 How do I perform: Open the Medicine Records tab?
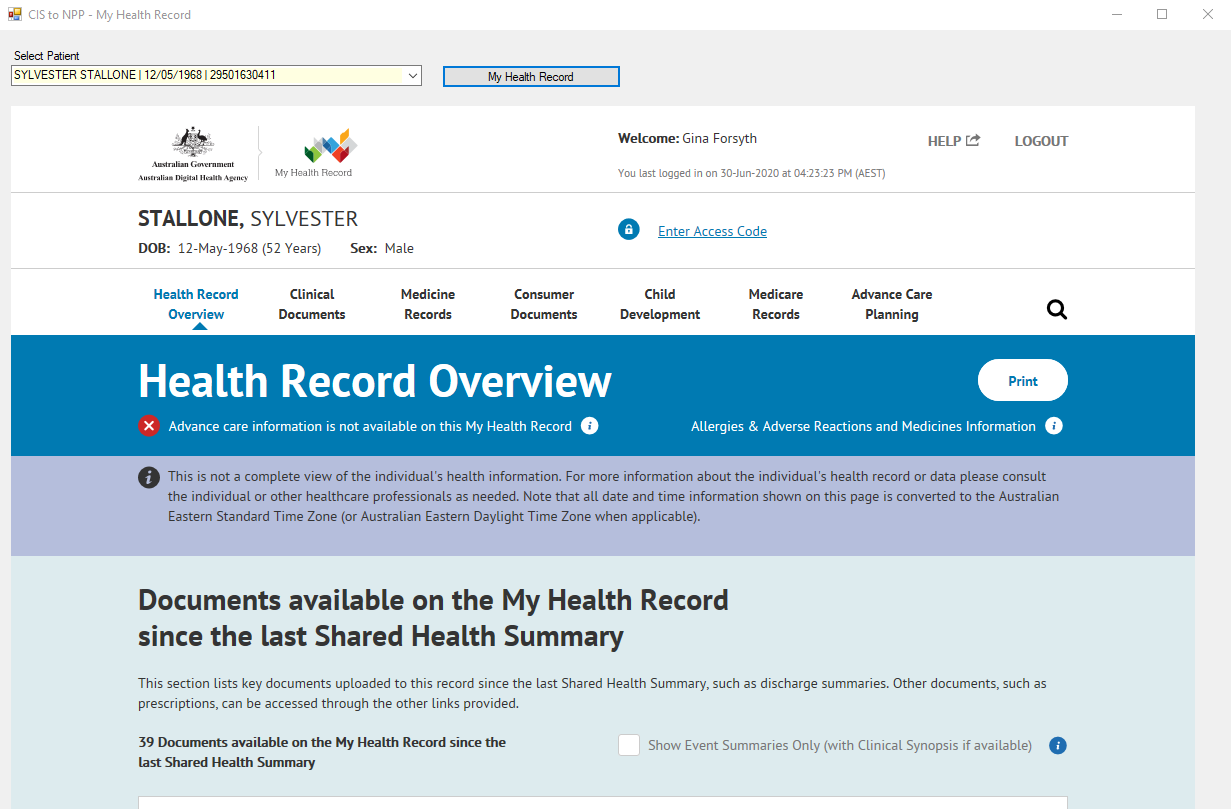tap(428, 304)
